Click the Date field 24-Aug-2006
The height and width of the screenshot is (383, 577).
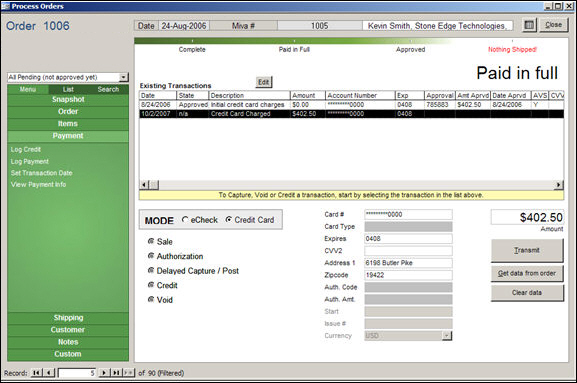184,26
